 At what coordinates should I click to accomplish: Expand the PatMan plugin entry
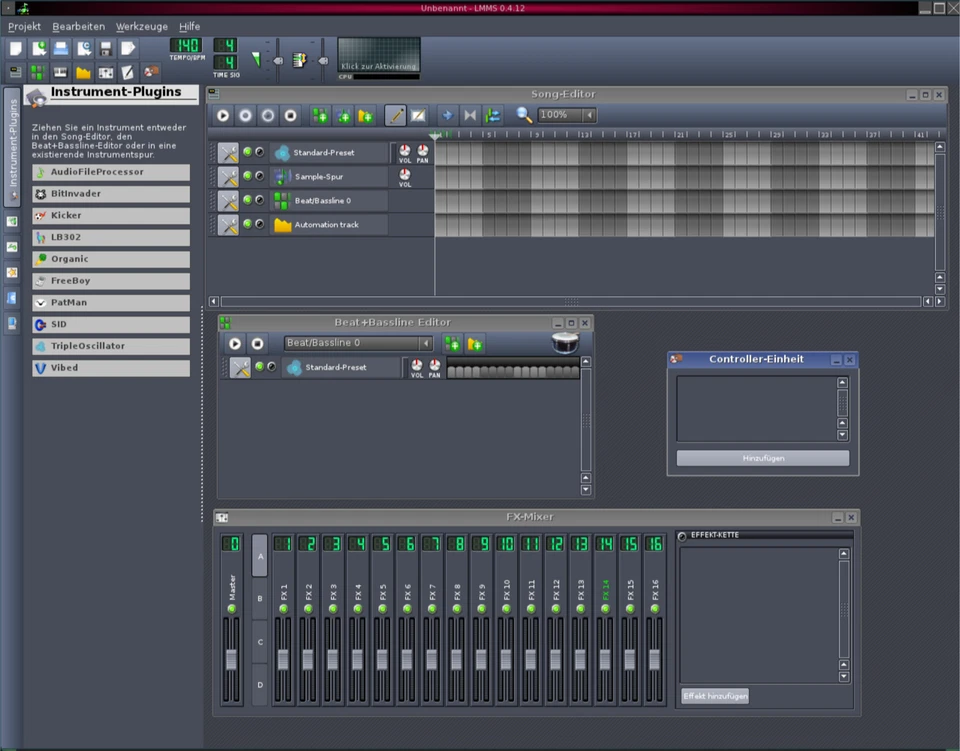pos(110,302)
